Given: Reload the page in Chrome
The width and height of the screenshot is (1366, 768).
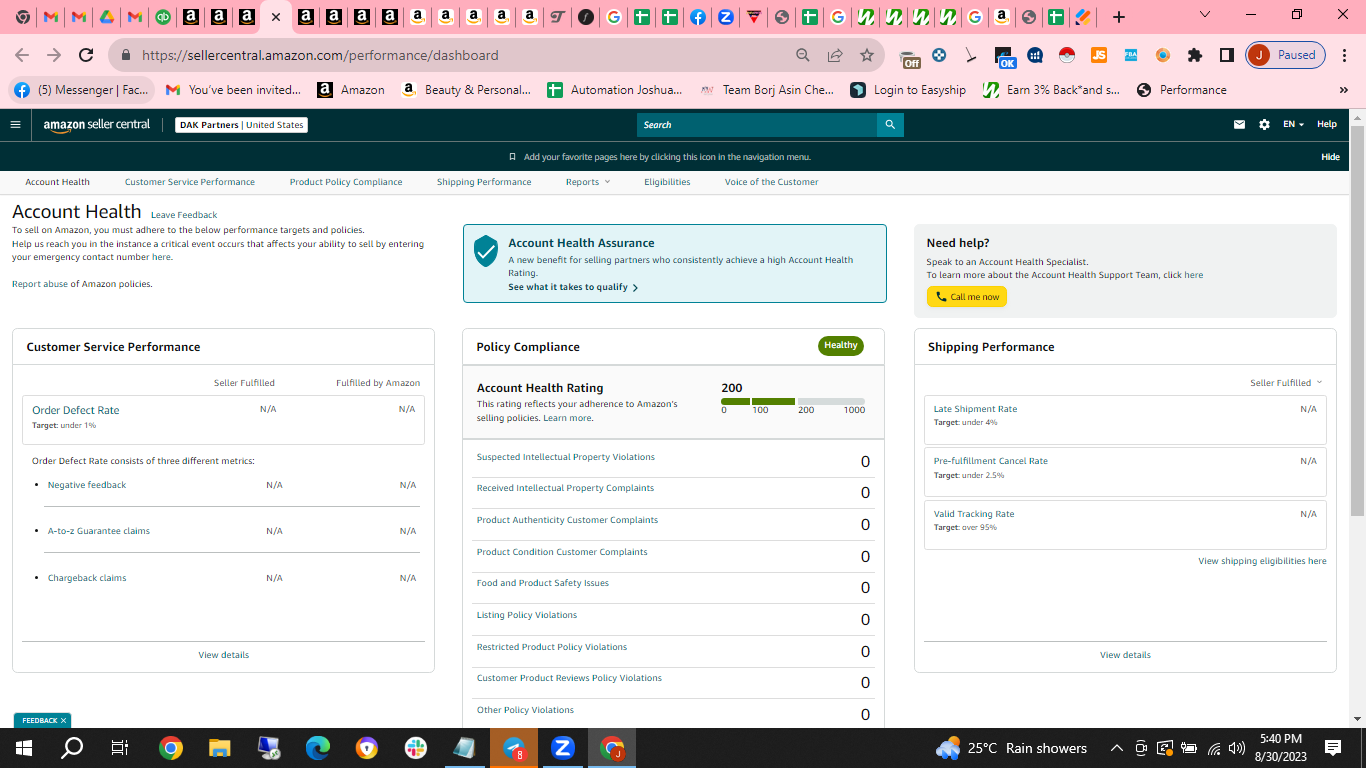Looking at the screenshot, I should click(x=86, y=55).
